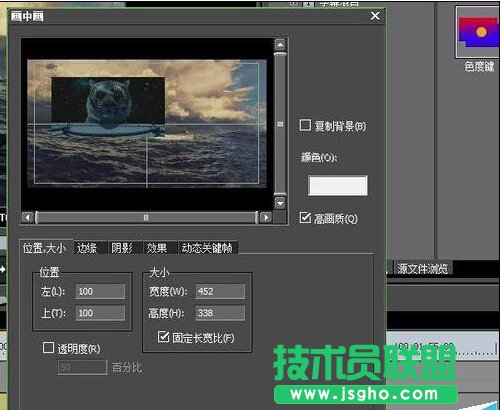
Task: Open the 阴影 tab
Action: (122, 248)
